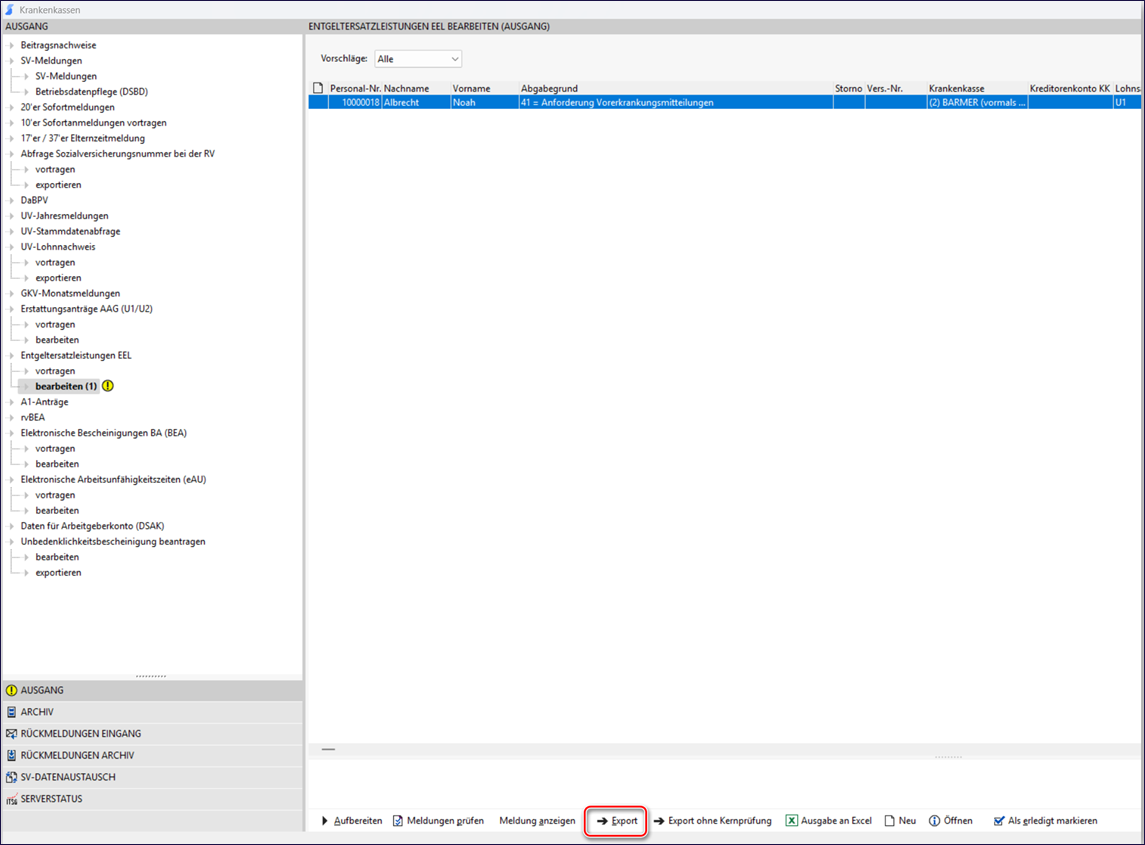Click the Meldungen prüfen document icon
Image resolution: width=1145 pixels, height=845 pixels.
pos(397,821)
